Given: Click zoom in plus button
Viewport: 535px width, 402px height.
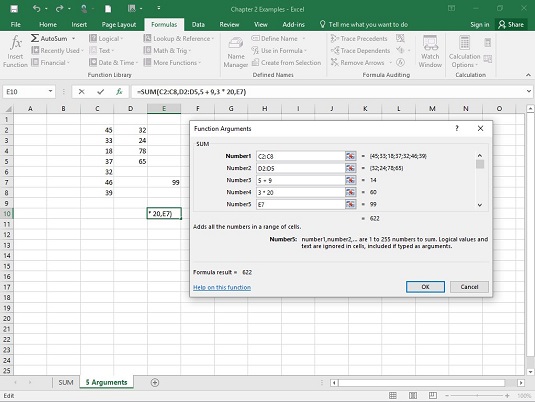Looking at the screenshot, I should coord(507,396).
